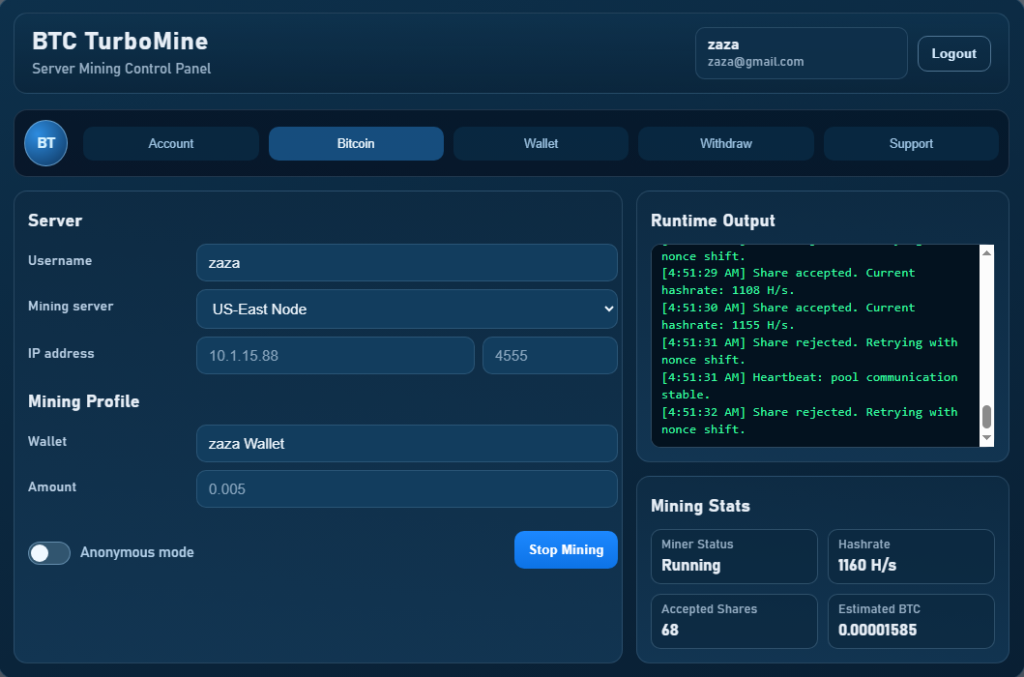Screen dimensions: 1024x677
Task: Grab the Runtime Output scrollbar thumb
Action: pos(987,417)
